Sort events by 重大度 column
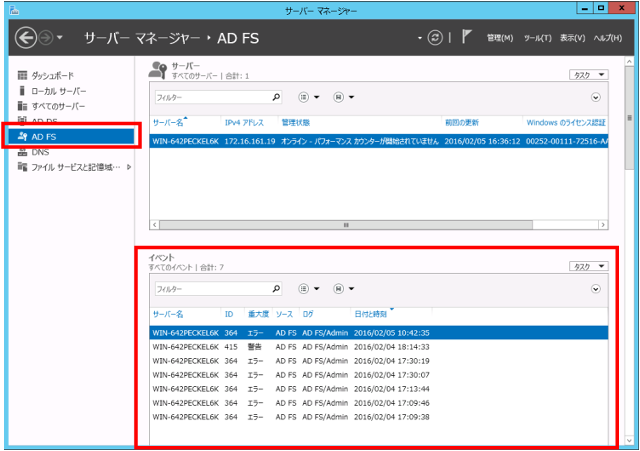Screen dimensions: 640x451 [258, 314]
